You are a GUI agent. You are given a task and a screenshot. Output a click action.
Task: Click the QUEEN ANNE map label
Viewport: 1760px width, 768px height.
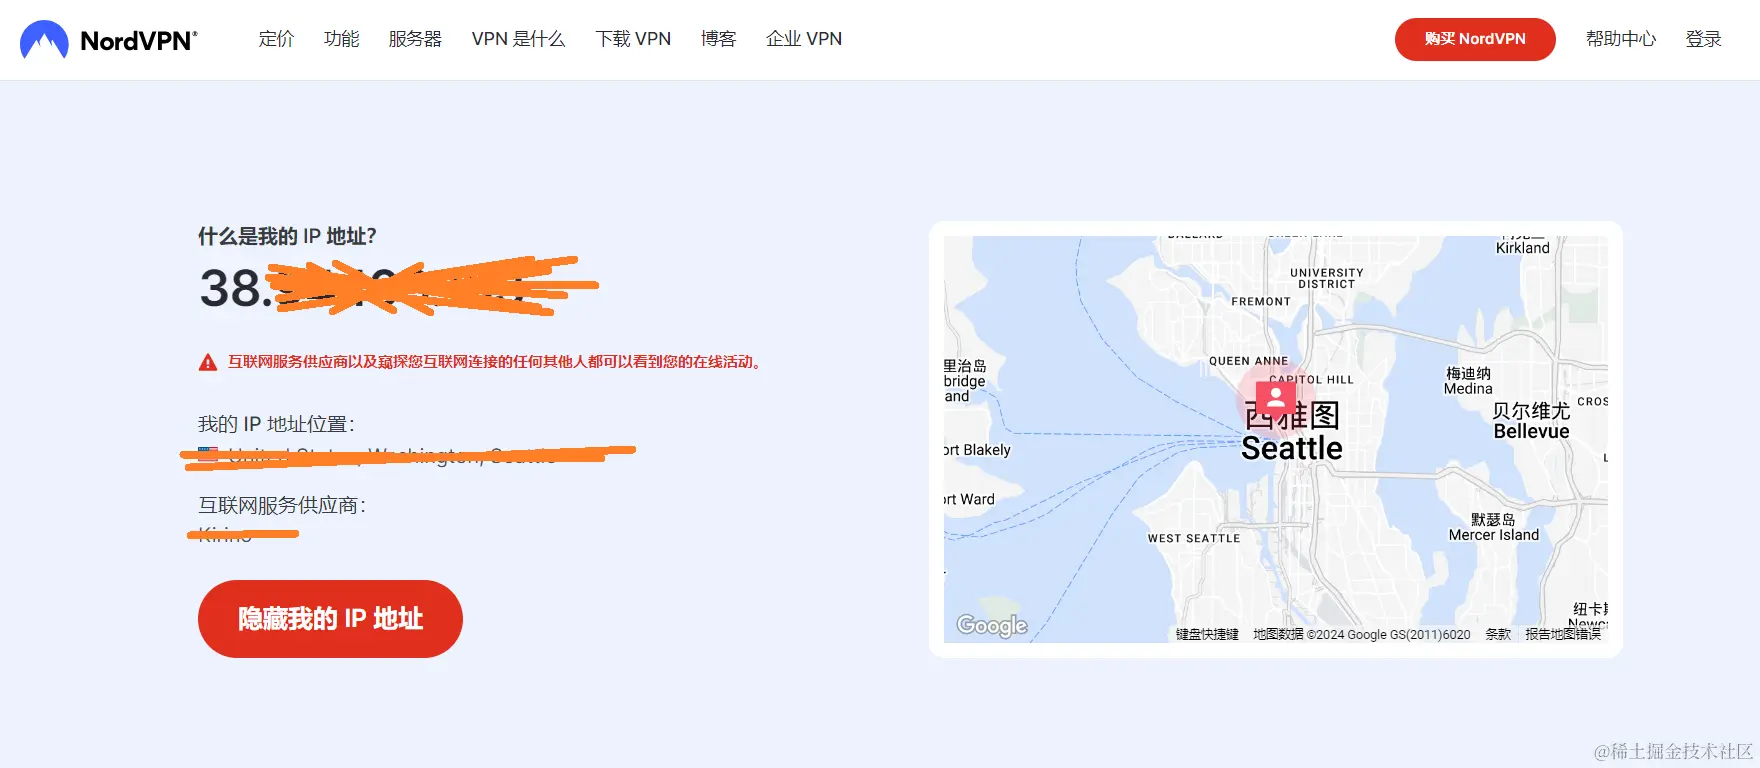coord(1249,361)
